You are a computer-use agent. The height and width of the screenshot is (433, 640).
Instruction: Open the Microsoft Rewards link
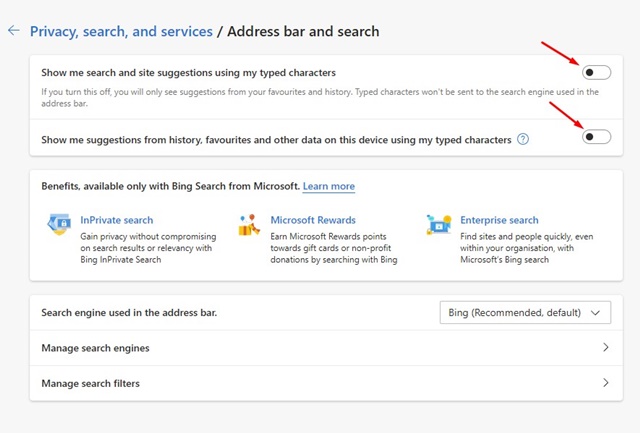pyautogui.click(x=313, y=220)
